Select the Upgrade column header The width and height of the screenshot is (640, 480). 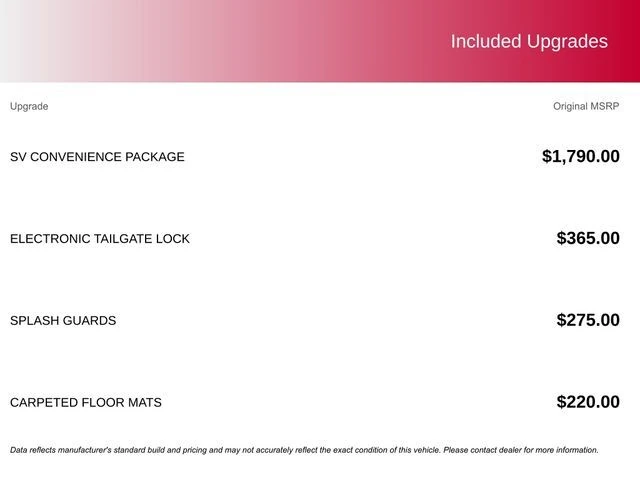(29, 106)
